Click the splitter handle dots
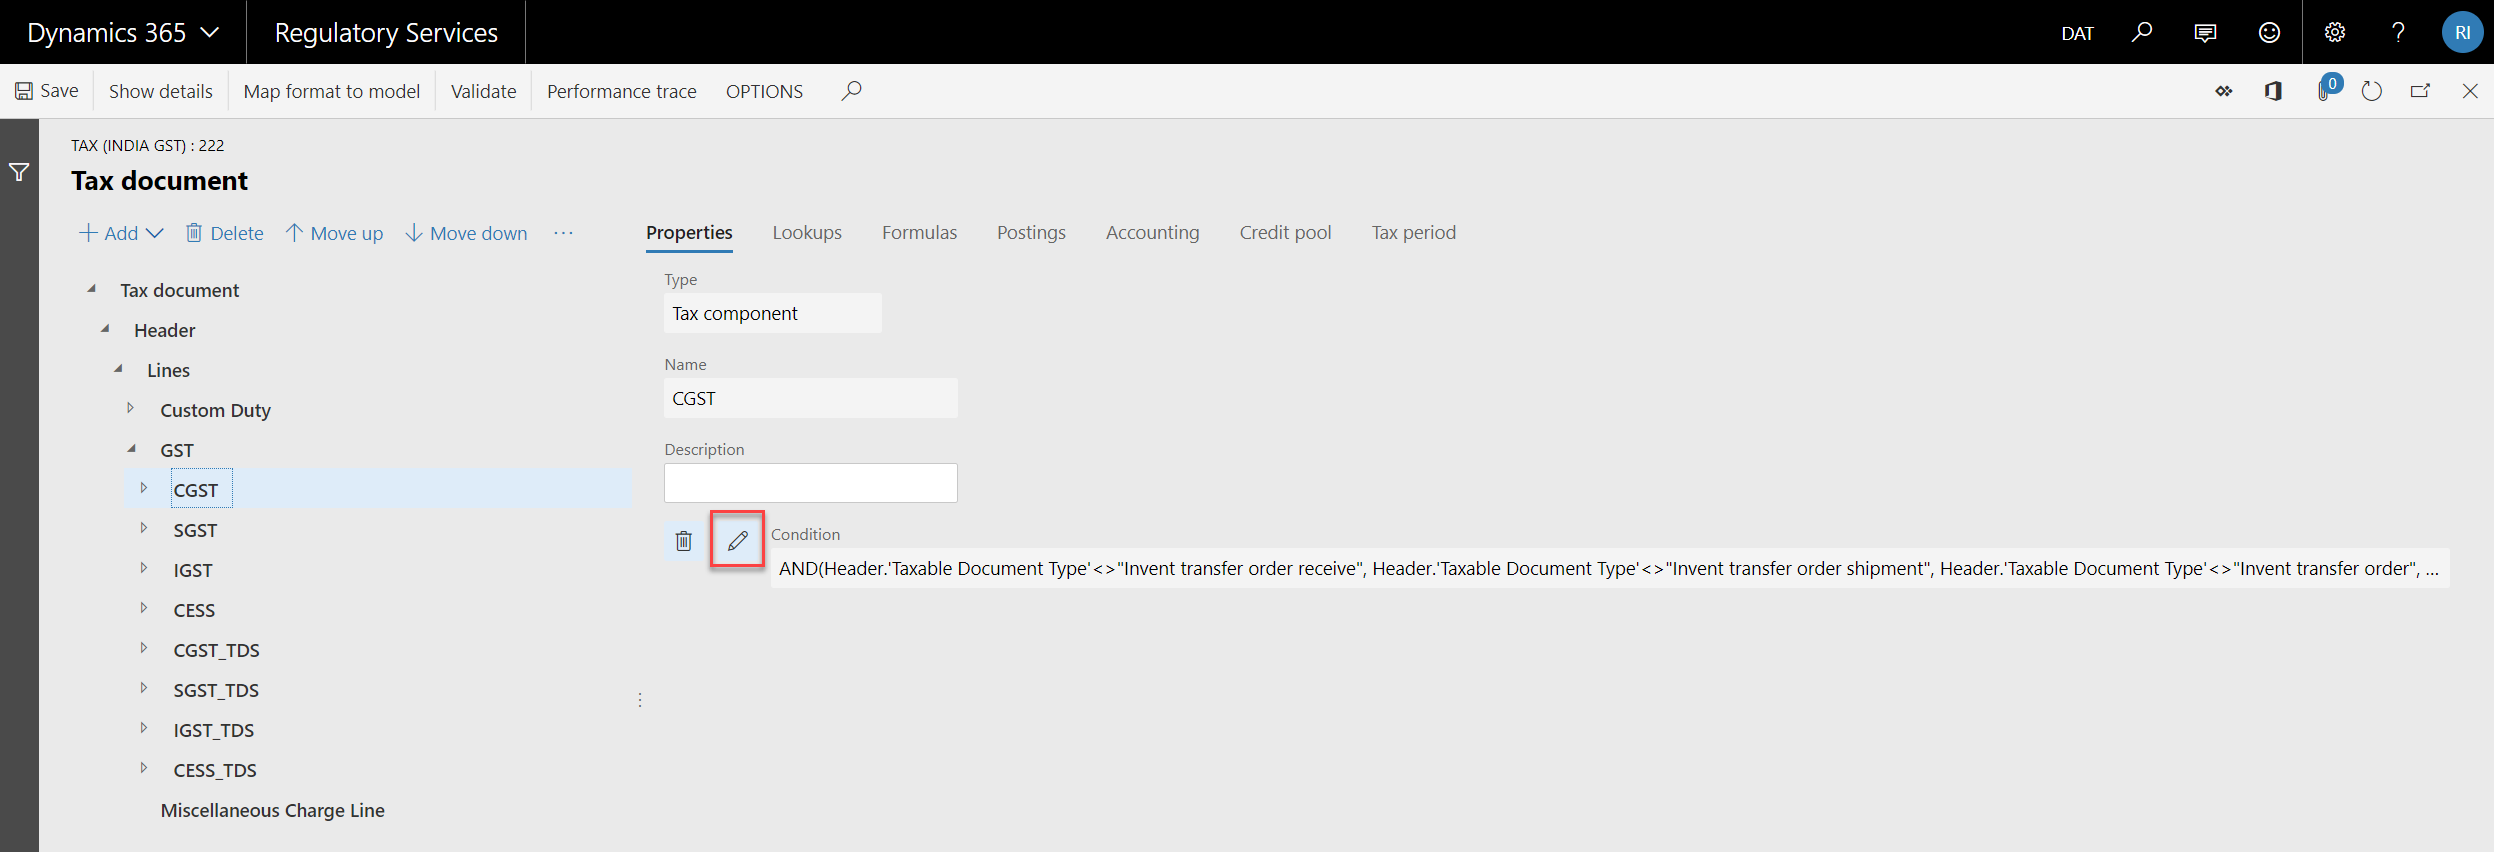 (x=640, y=700)
